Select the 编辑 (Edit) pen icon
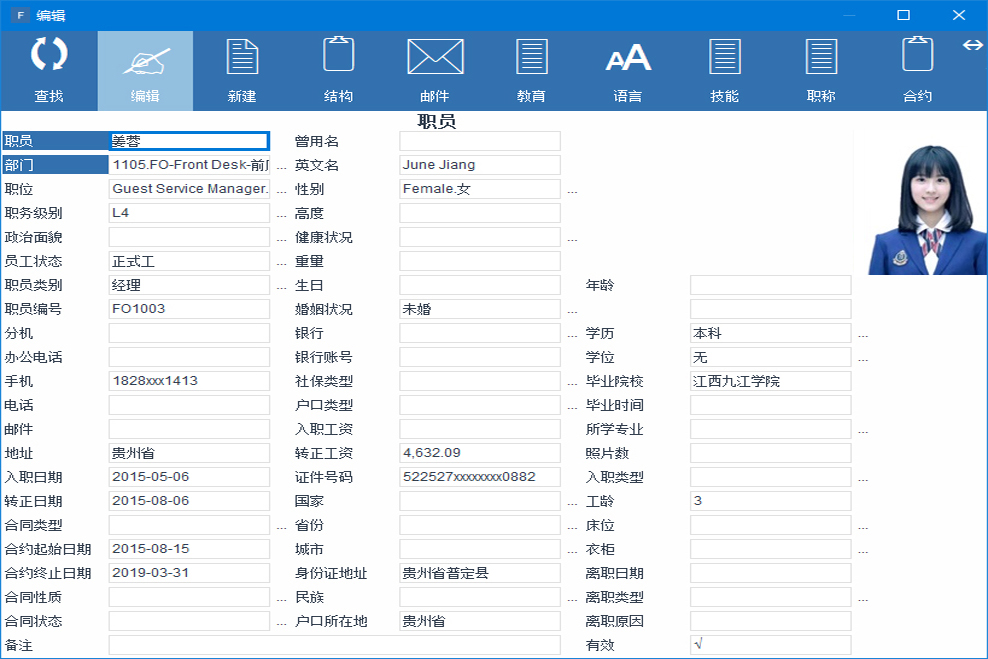This screenshot has width=988, height=659. coord(145,60)
